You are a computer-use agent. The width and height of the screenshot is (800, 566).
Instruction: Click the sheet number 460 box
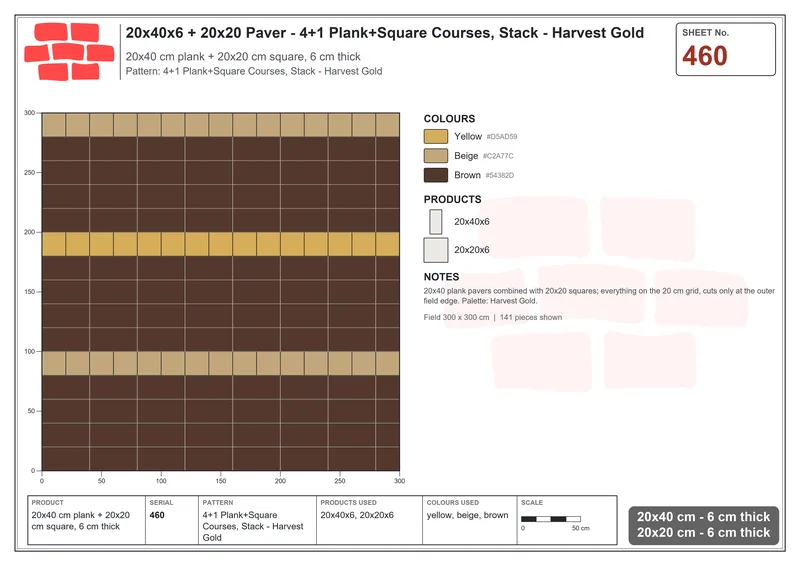[726, 50]
